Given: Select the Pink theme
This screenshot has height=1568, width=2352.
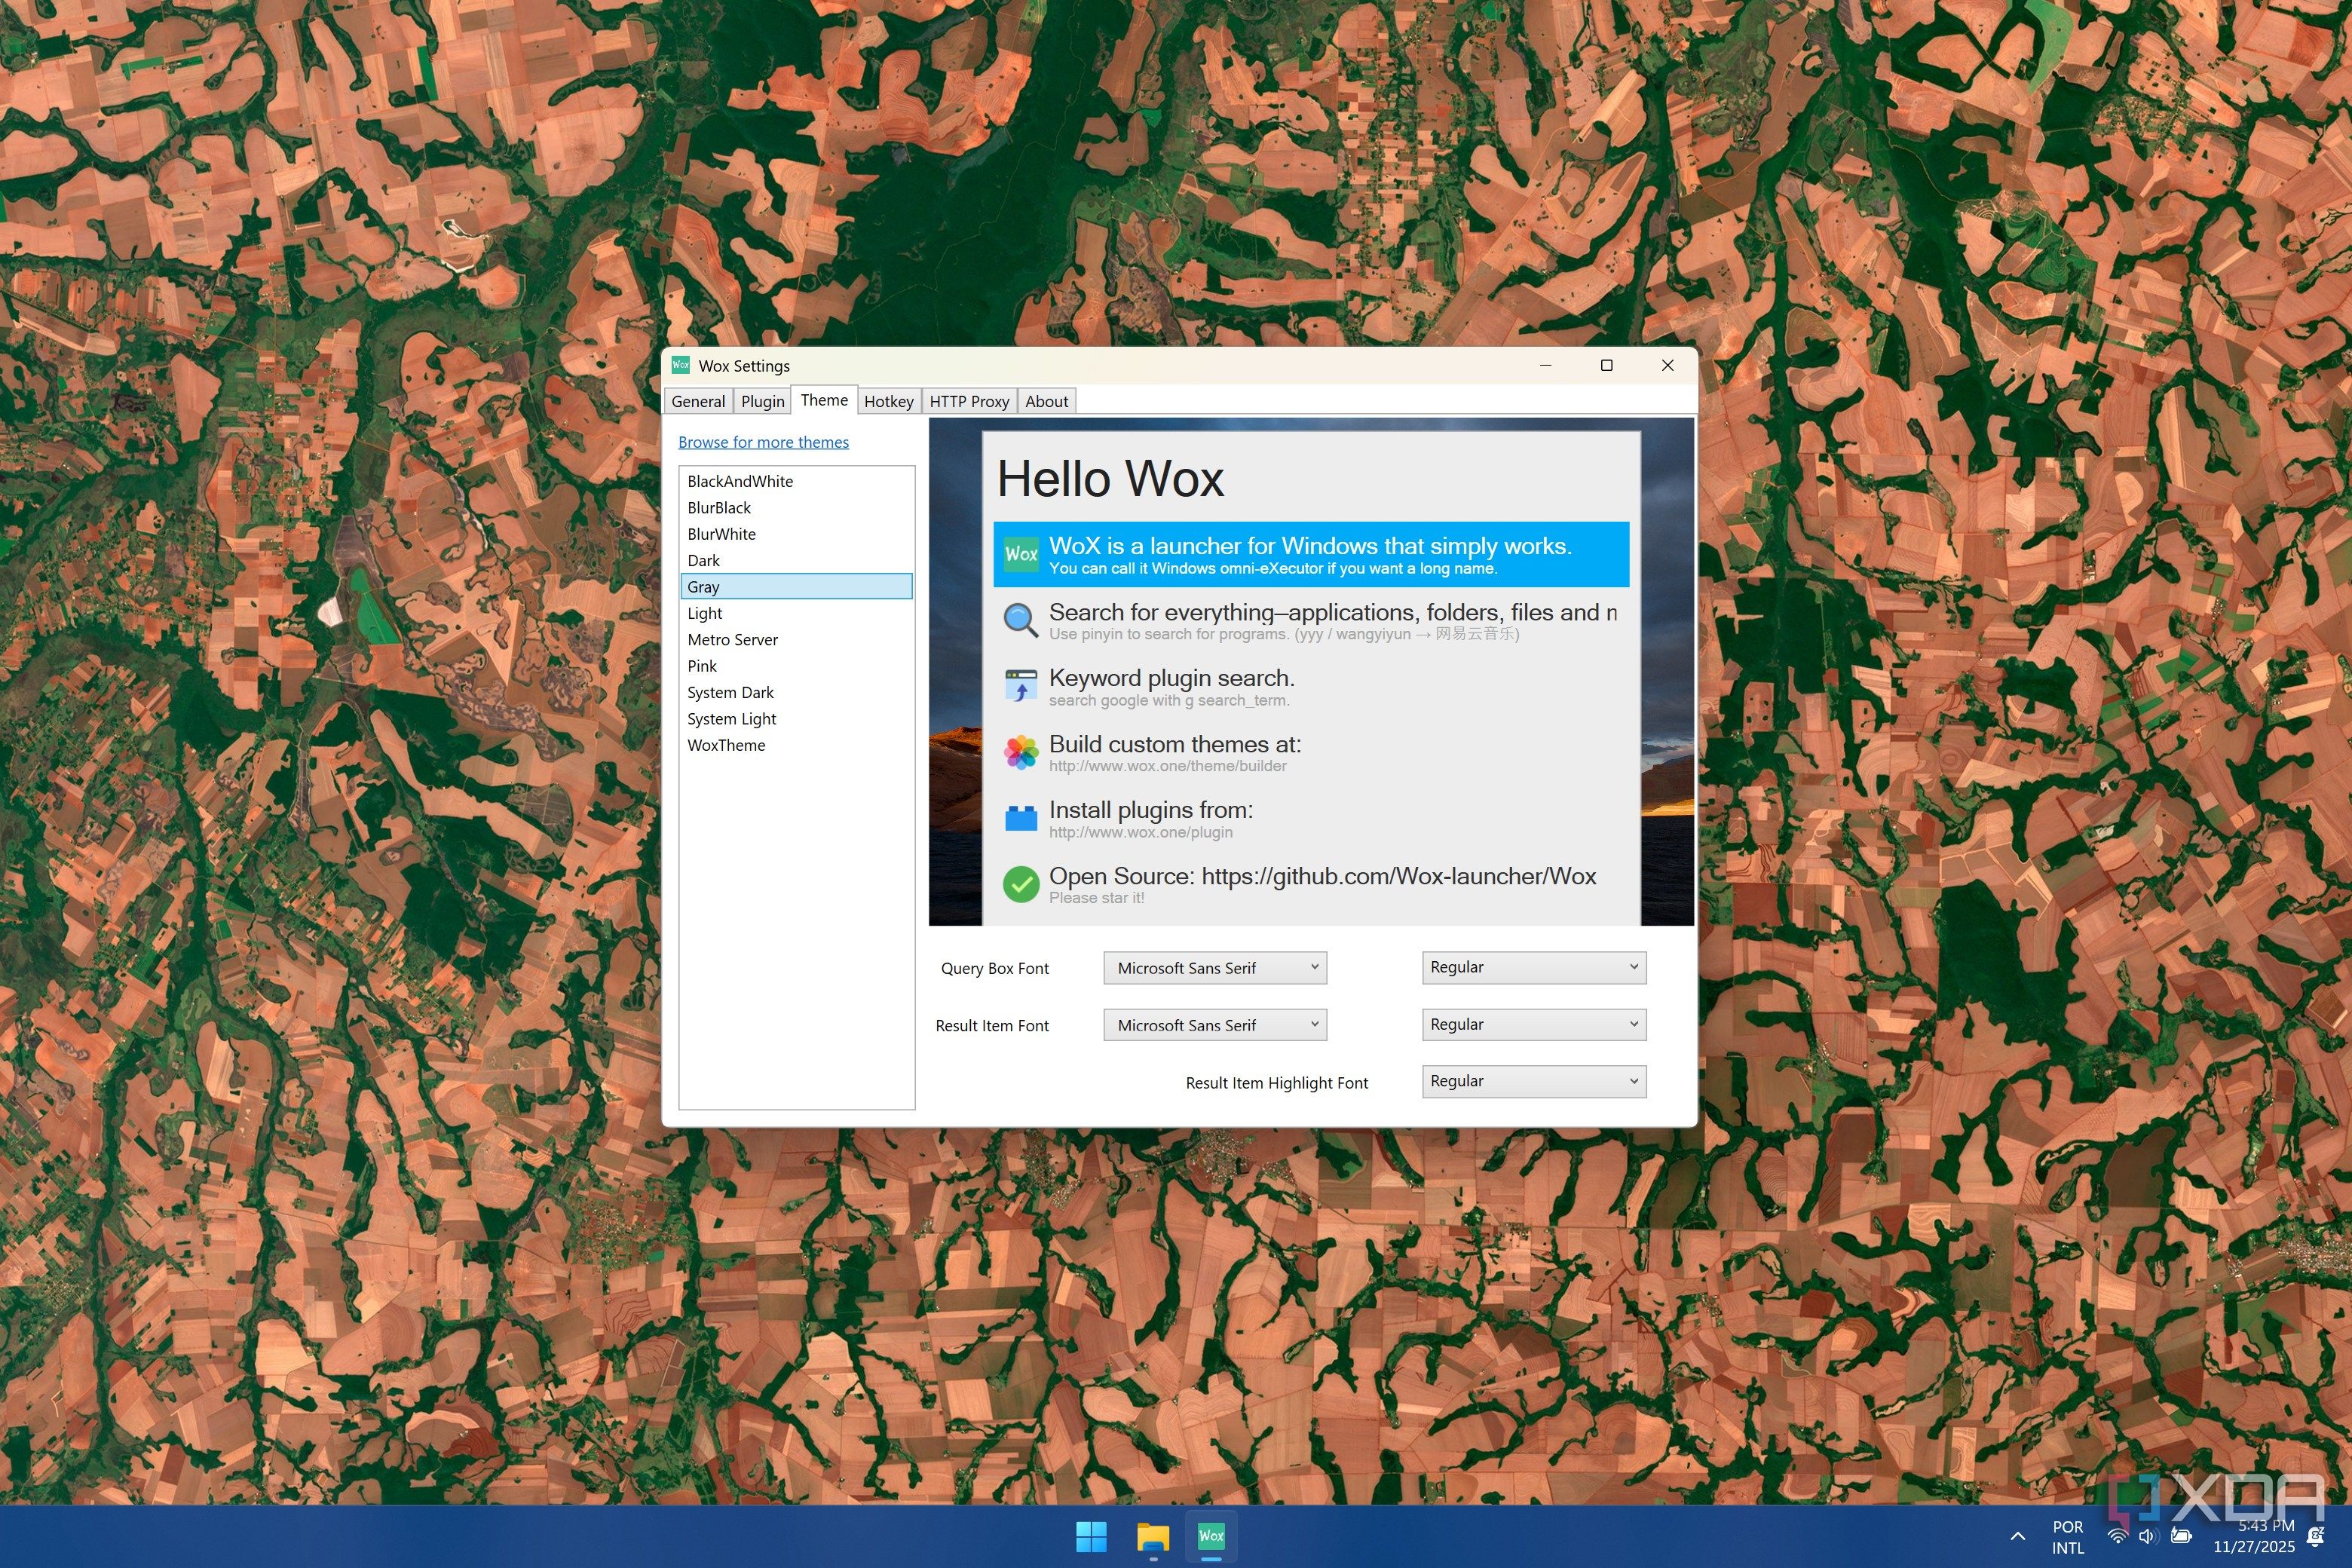Looking at the screenshot, I should click(x=796, y=666).
